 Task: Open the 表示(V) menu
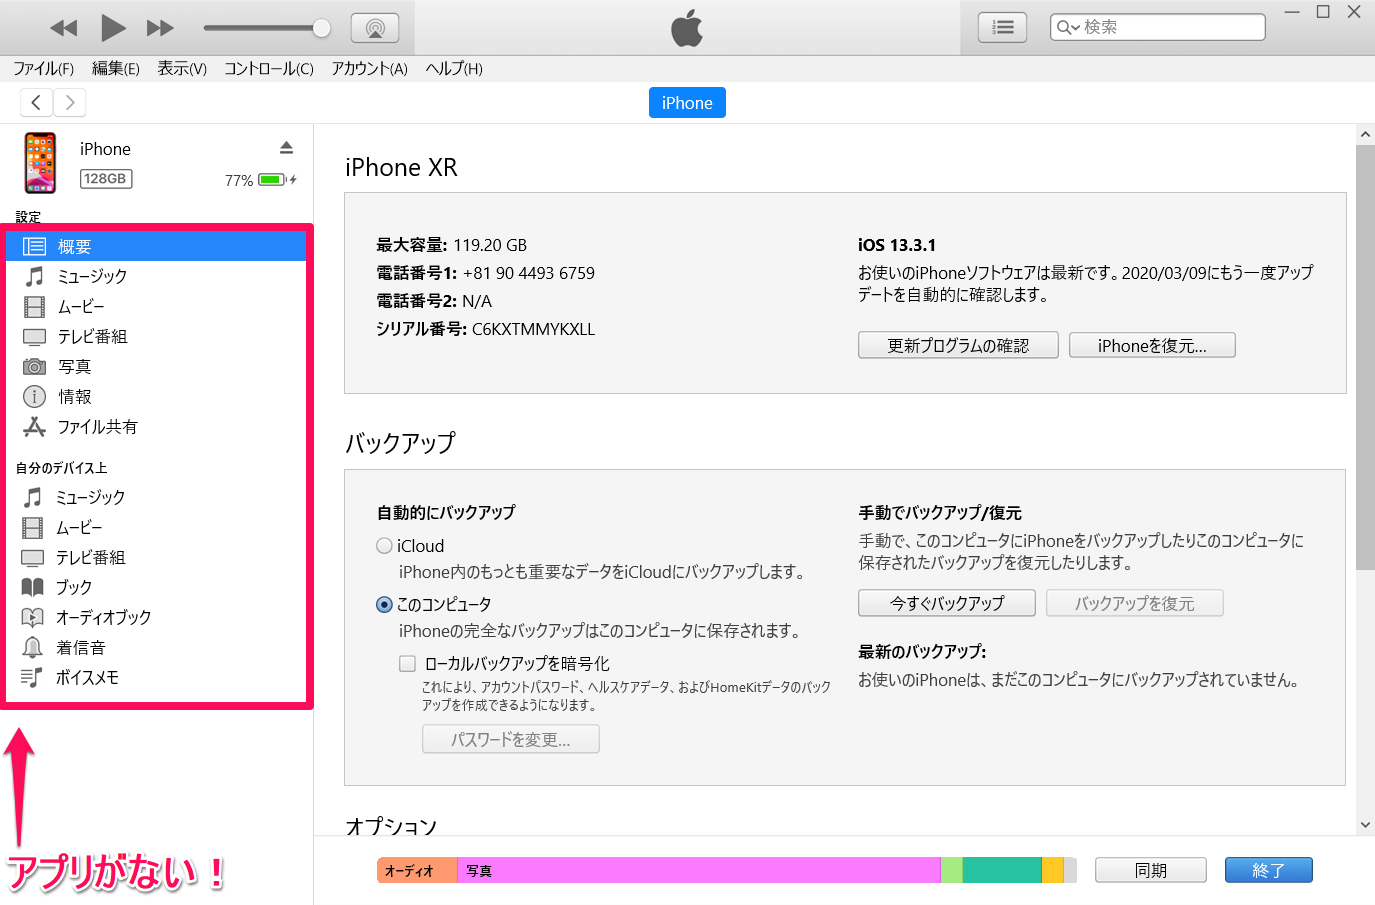click(182, 69)
